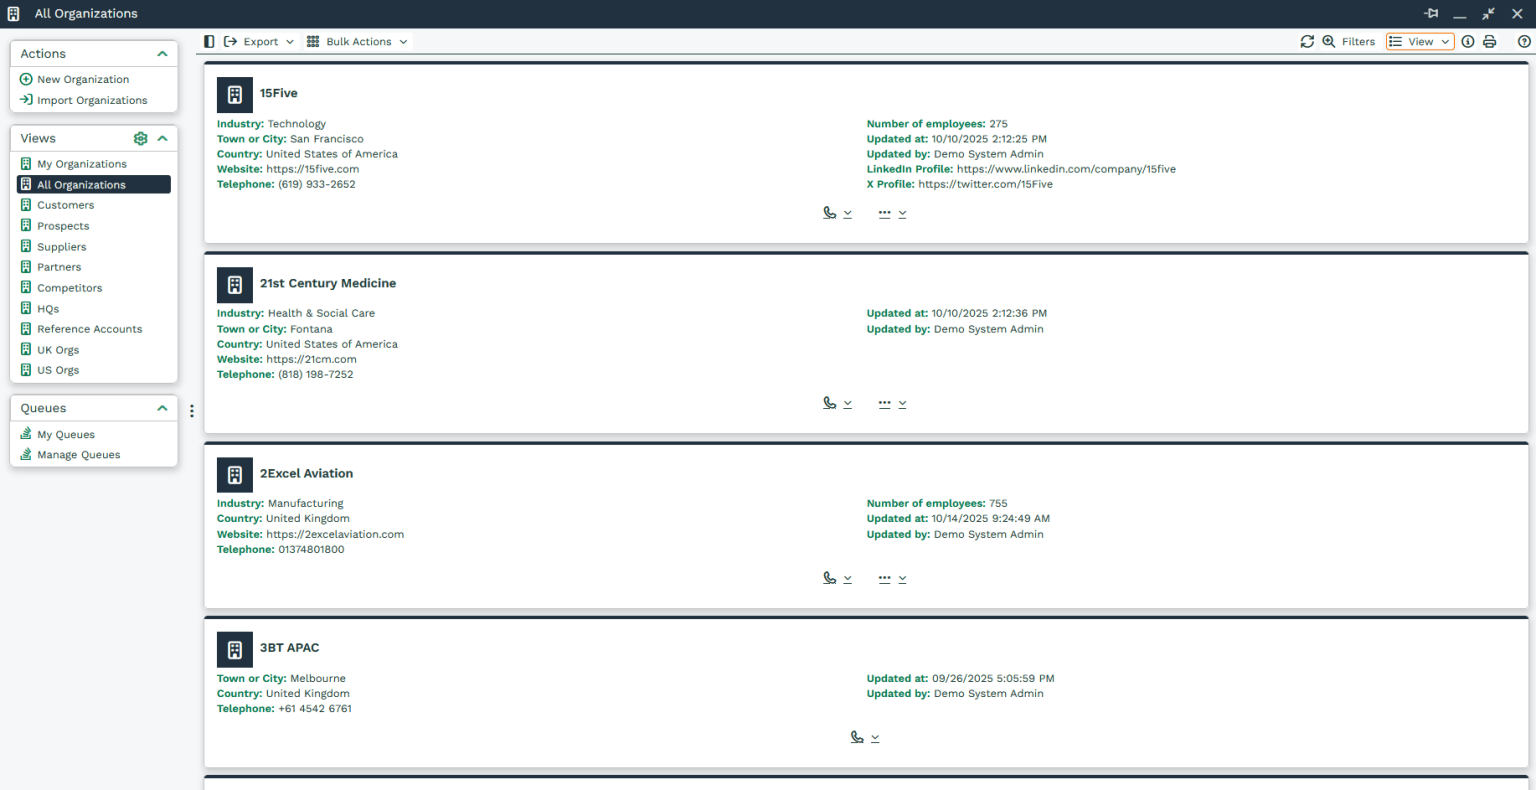Open the search magnifier icon beside Filters
Viewport: 1536px width, 790px height.
1329,41
